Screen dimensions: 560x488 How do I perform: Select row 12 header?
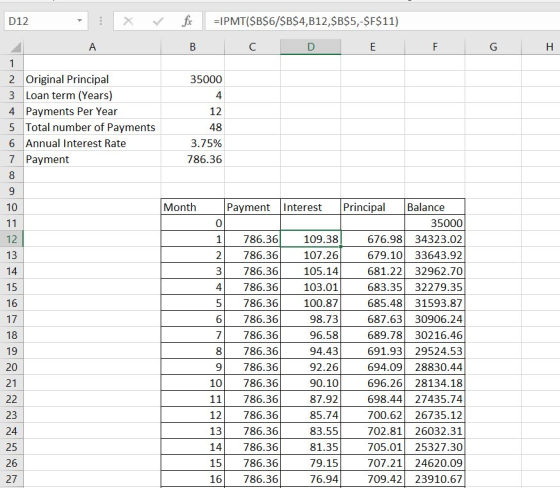tap(12, 239)
